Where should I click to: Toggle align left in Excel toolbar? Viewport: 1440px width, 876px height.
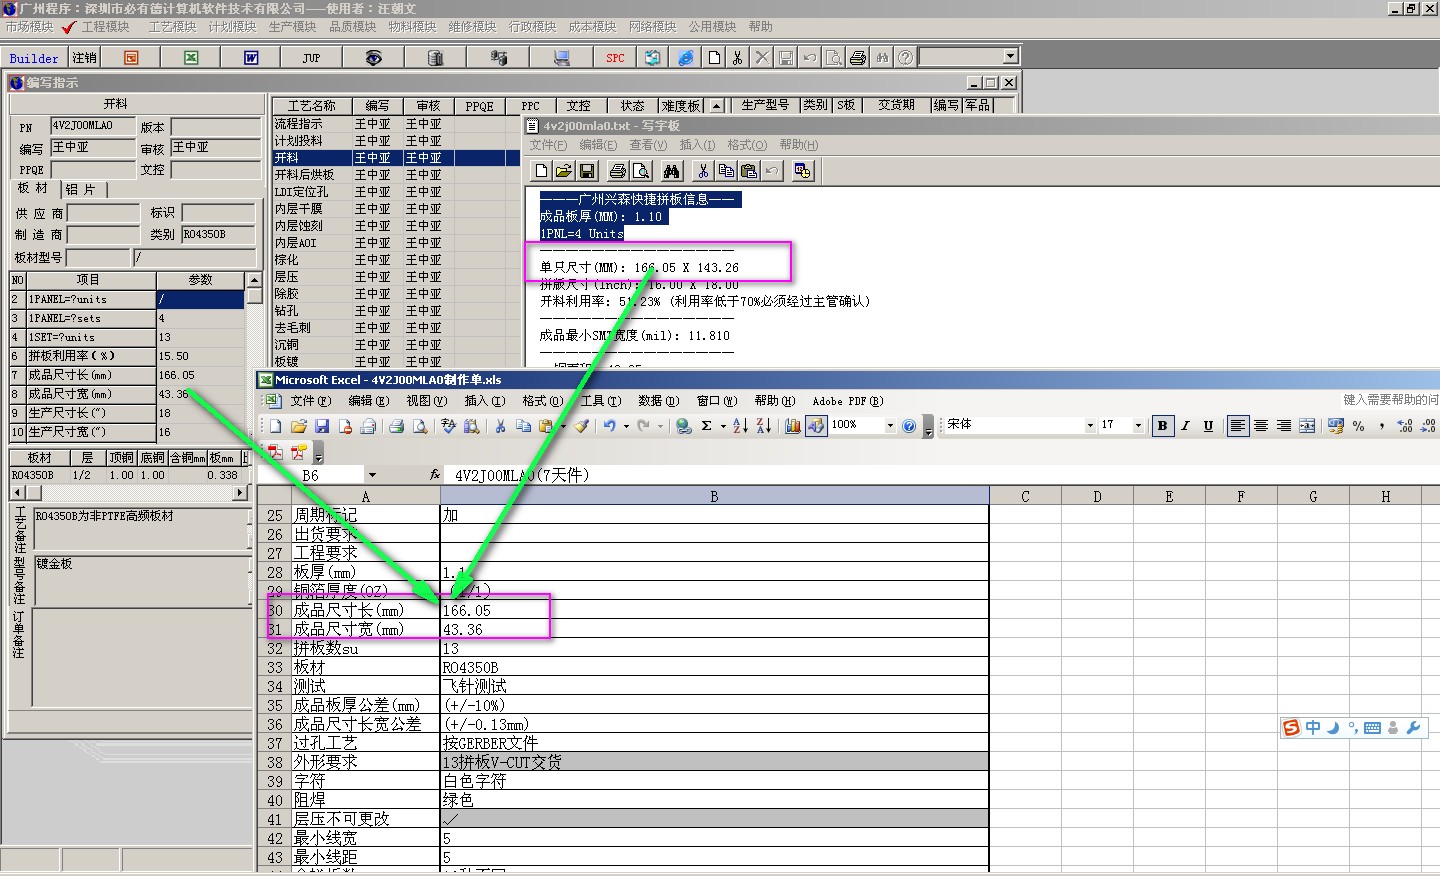(1238, 426)
